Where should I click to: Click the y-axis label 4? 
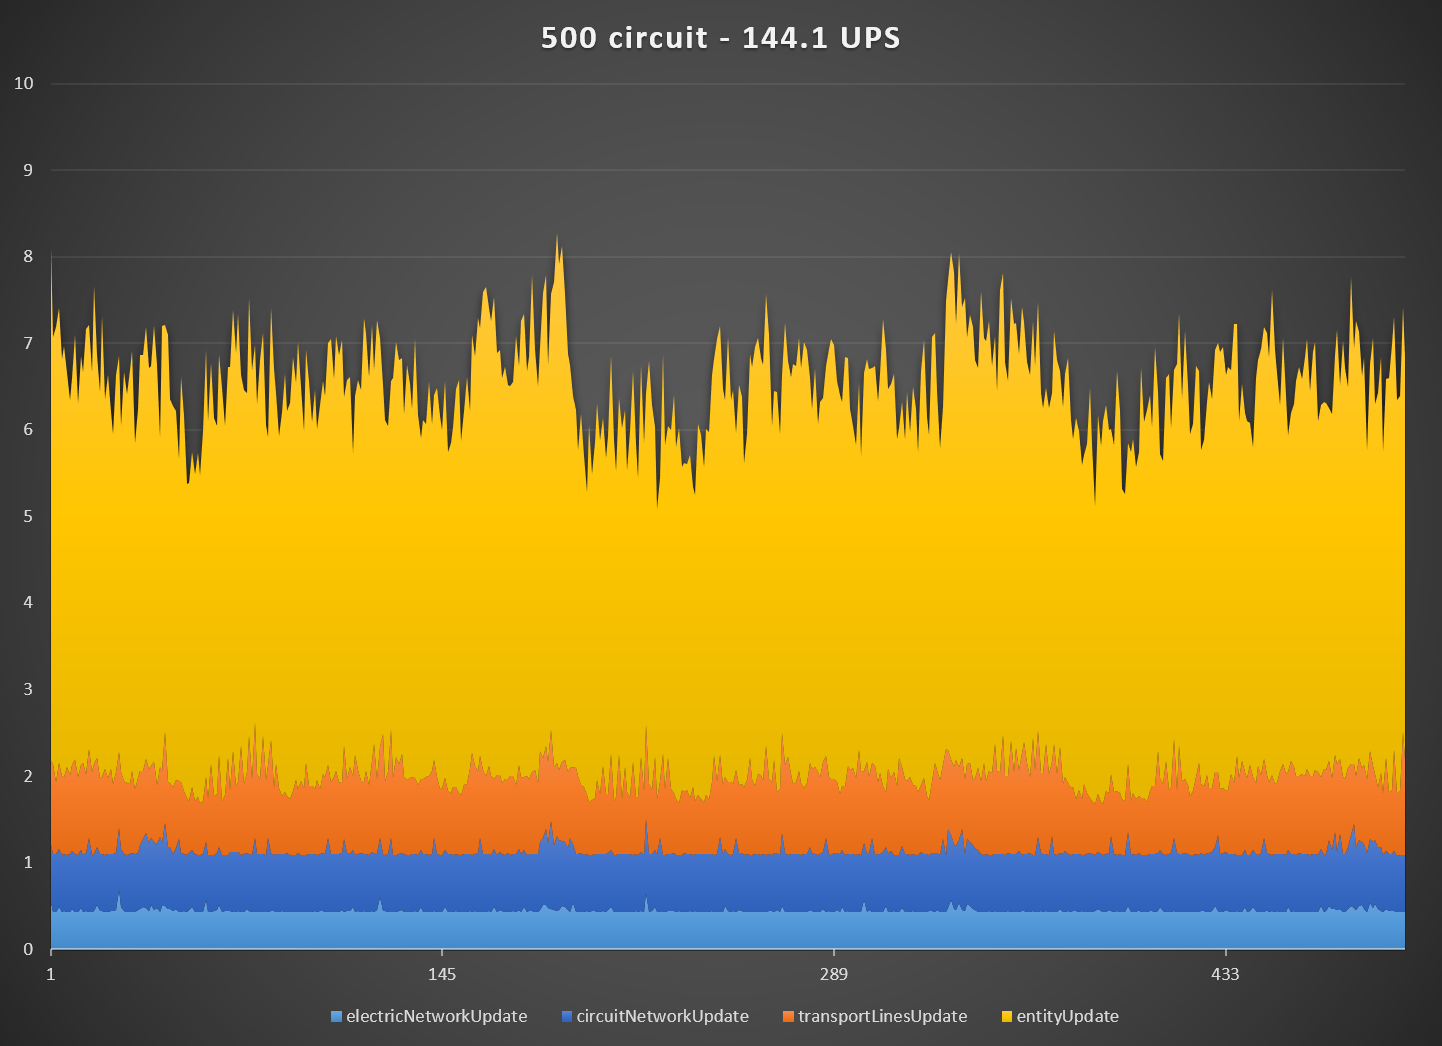29,602
